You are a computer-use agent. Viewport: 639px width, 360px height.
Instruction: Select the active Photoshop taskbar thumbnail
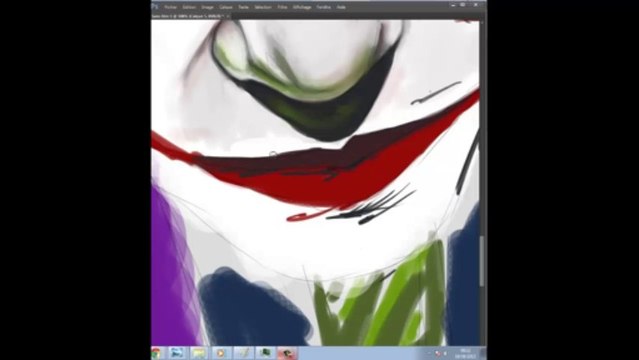pyautogui.click(x=287, y=353)
